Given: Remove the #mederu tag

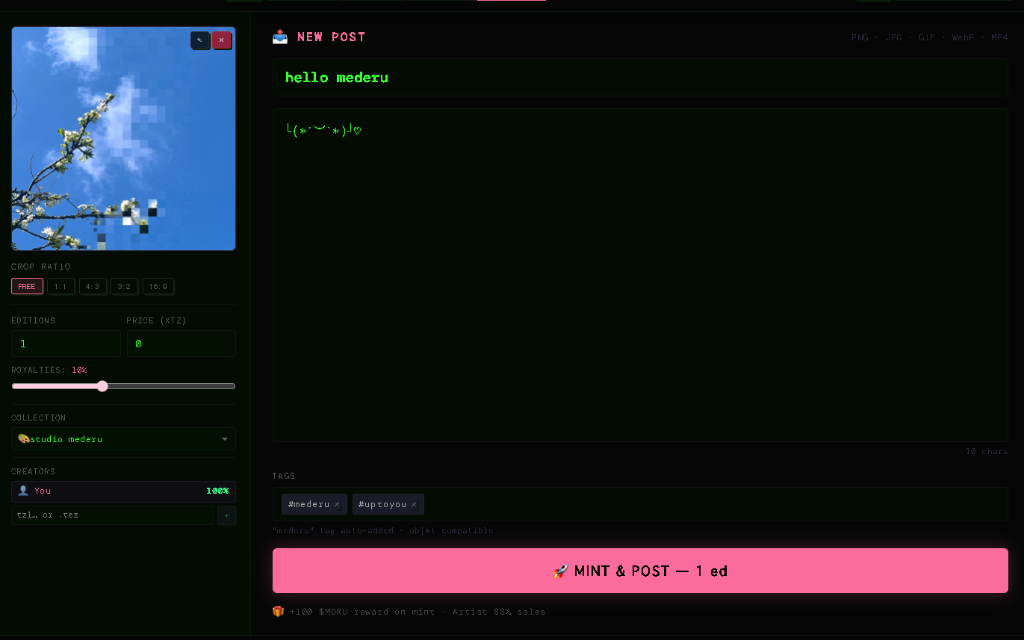Looking at the screenshot, I should coord(337,505).
